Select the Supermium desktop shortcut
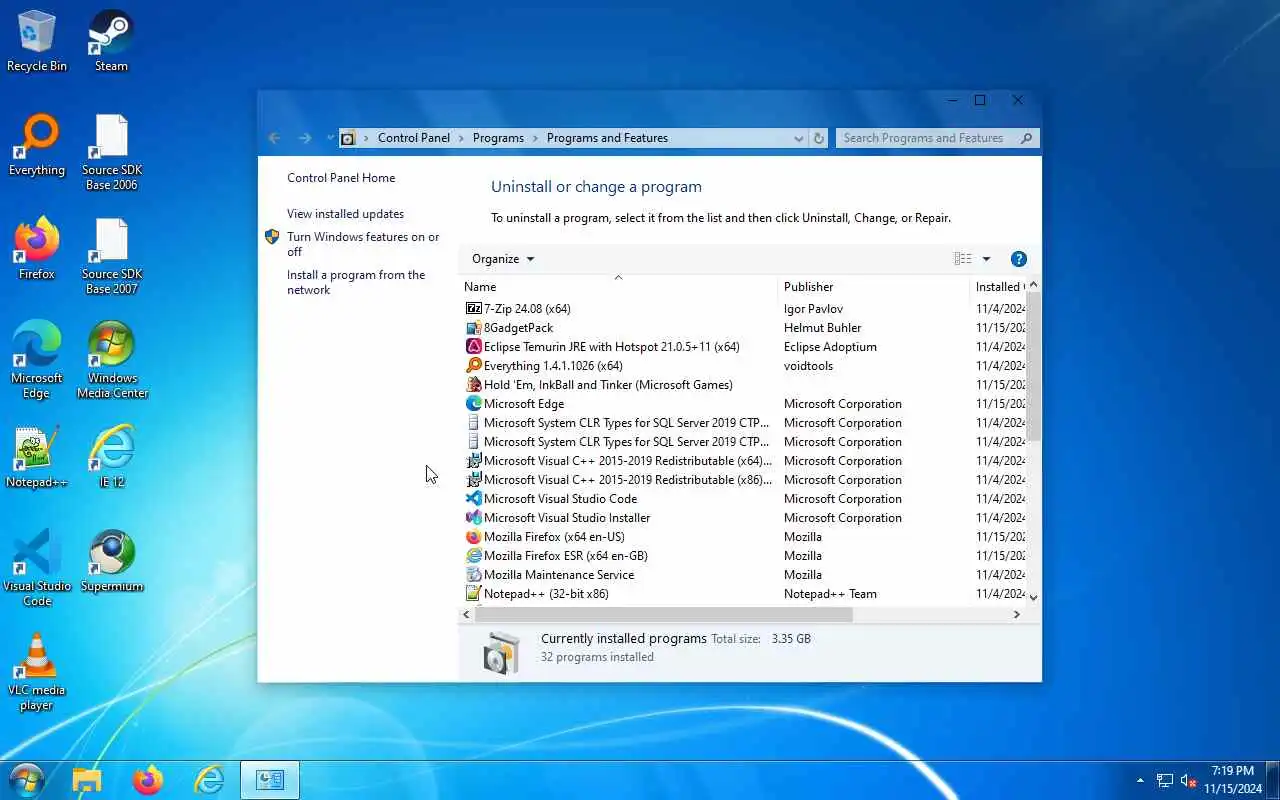The width and height of the screenshot is (1280, 800). coord(111,562)
